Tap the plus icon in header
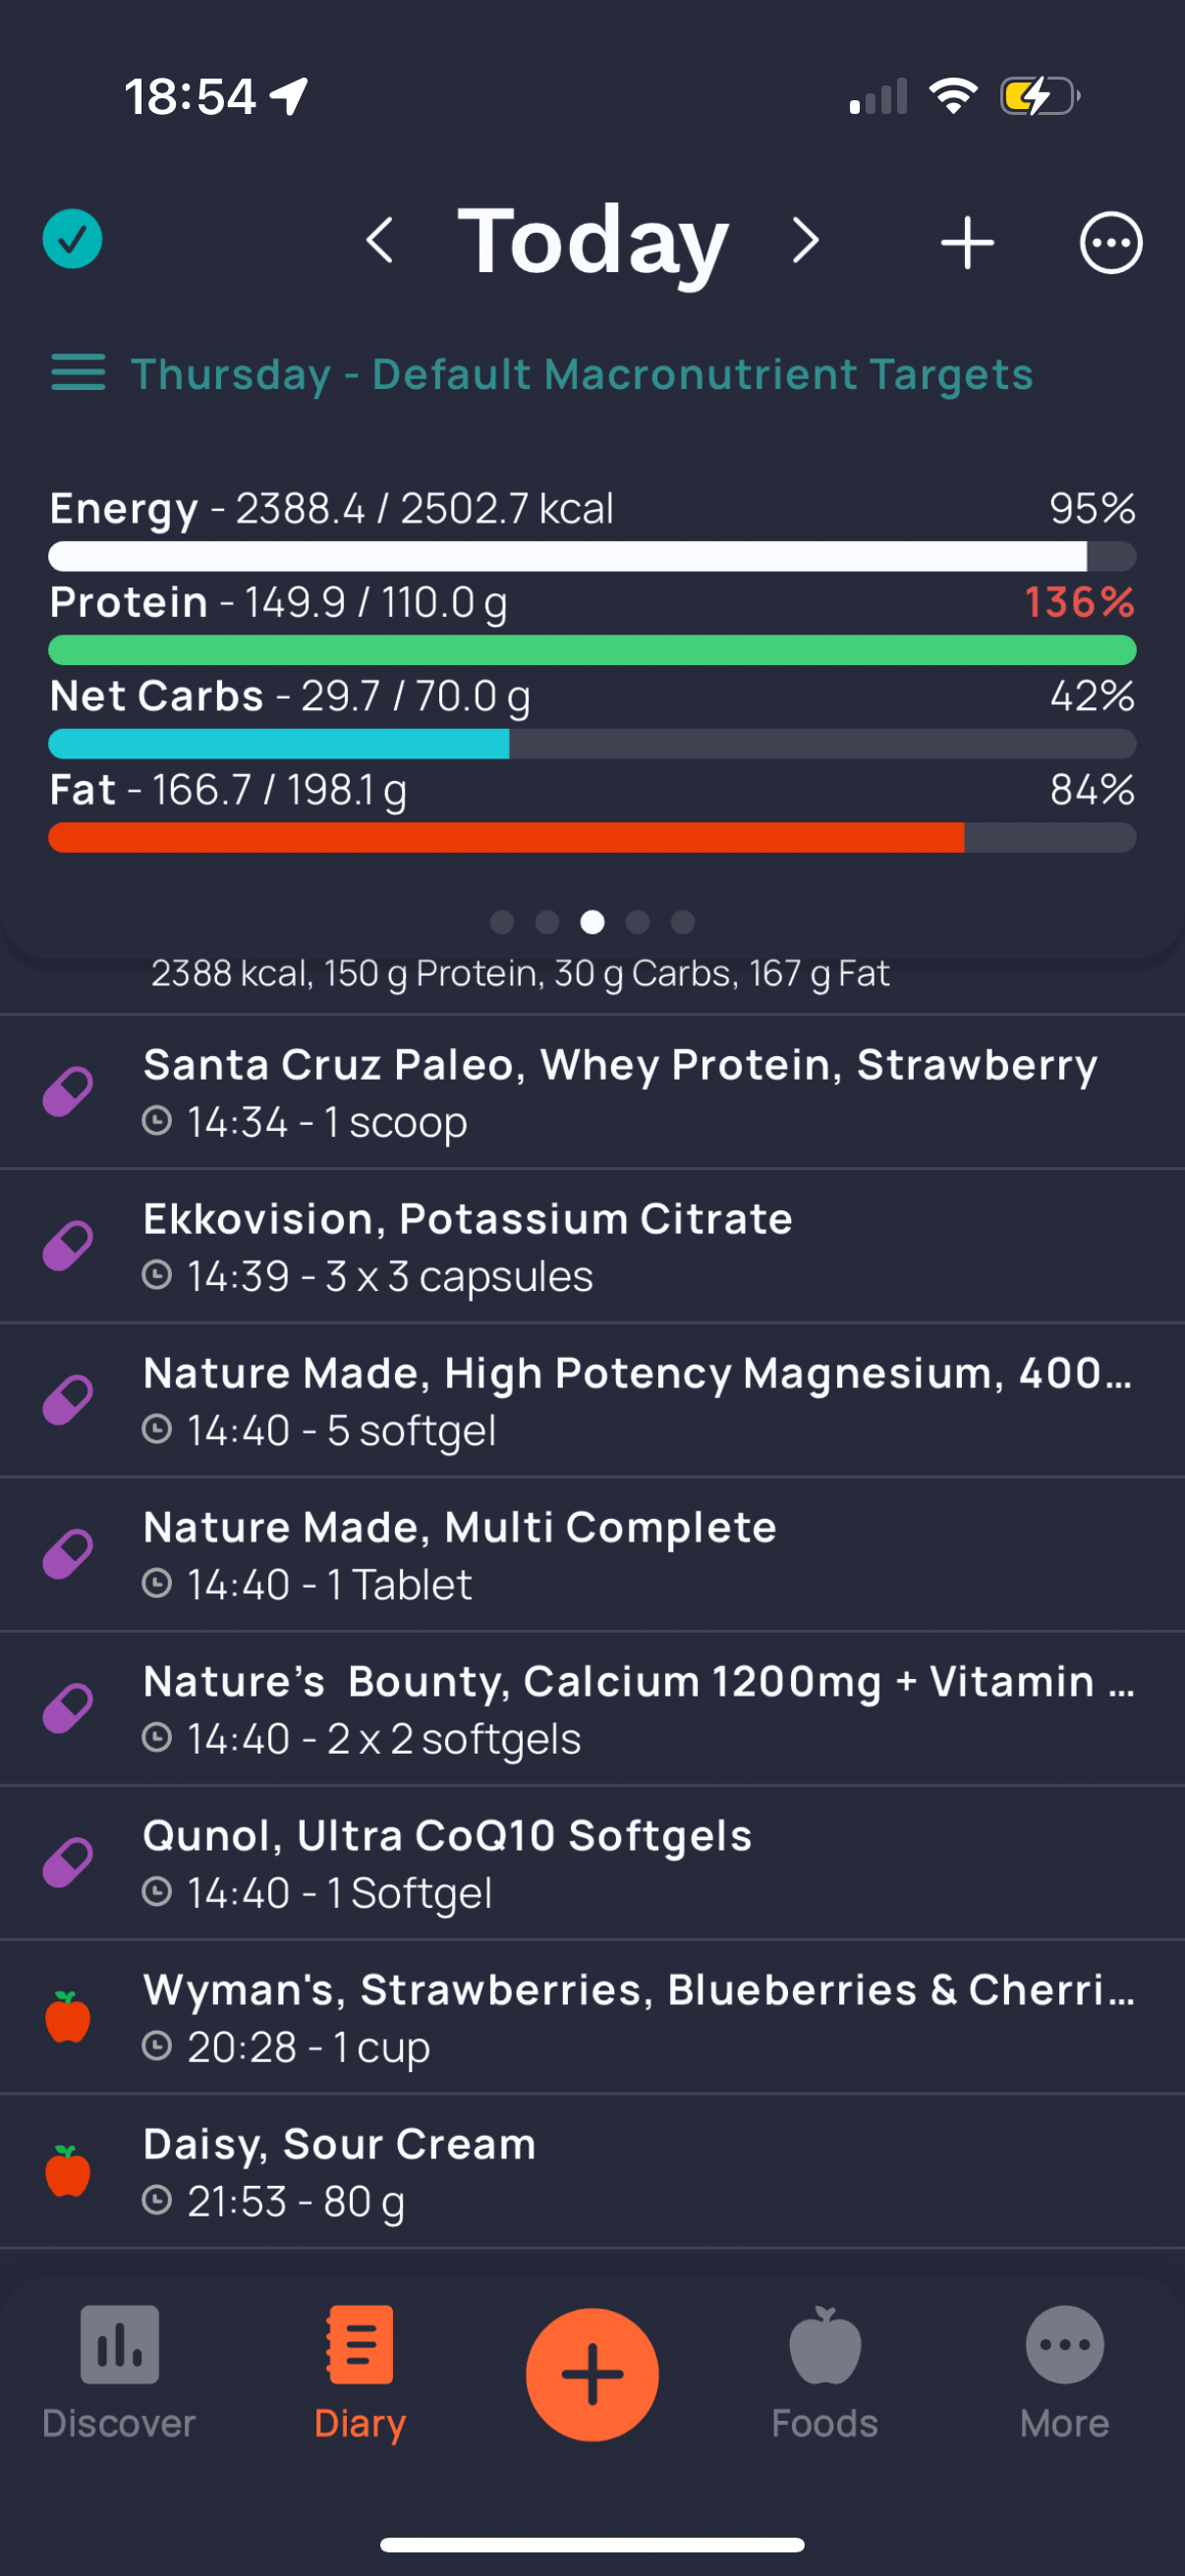The image size is (1185, 2576). pyautogui.click(x=967, y=242)
